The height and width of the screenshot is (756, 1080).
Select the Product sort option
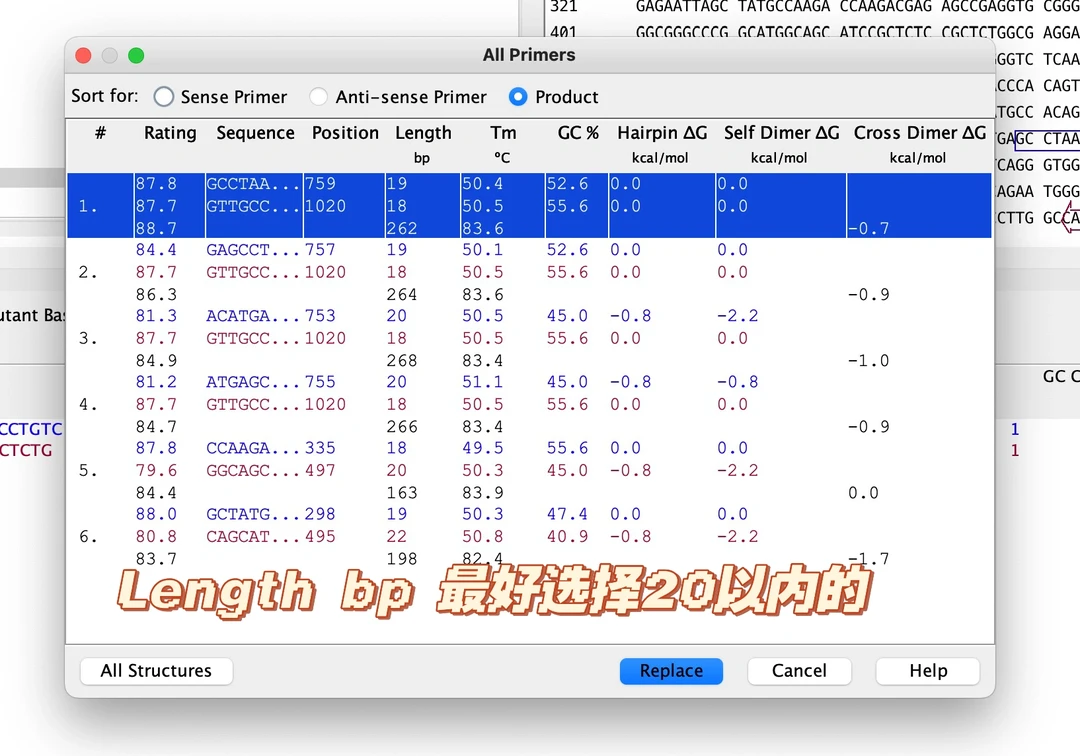(554, 97)
